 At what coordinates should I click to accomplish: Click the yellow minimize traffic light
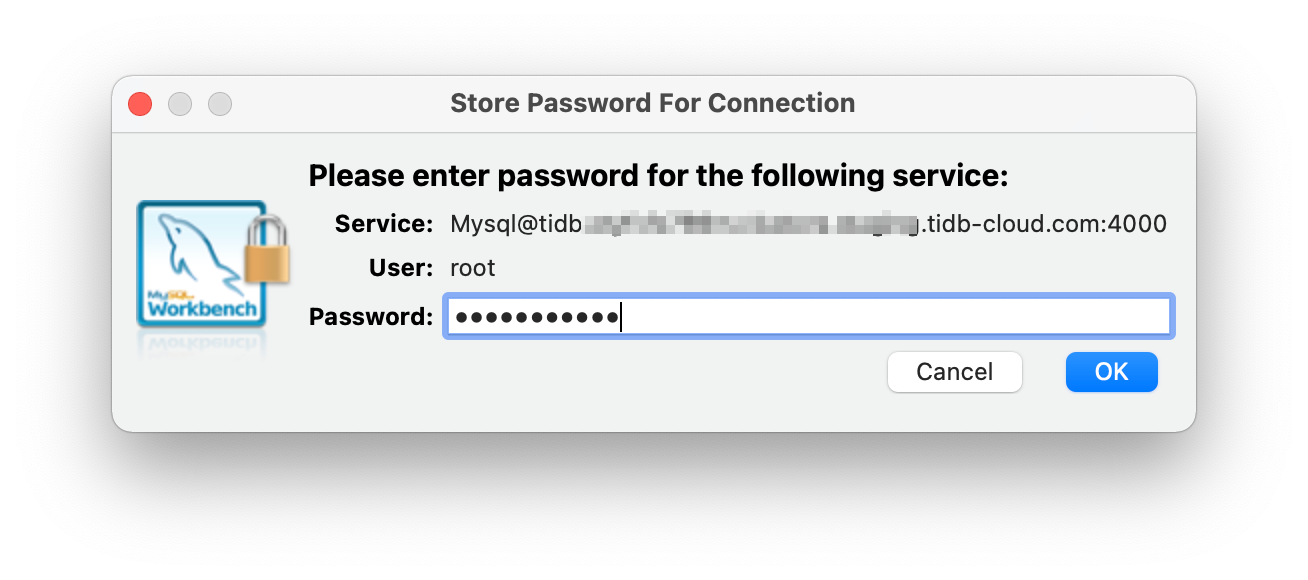pyautogui.click(x=180, y=103)
